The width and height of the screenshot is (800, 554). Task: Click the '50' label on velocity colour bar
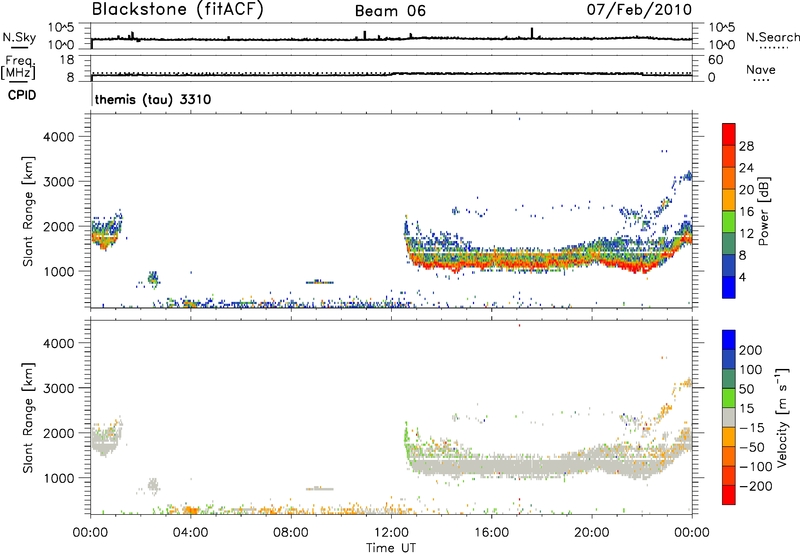click(747, 389)
